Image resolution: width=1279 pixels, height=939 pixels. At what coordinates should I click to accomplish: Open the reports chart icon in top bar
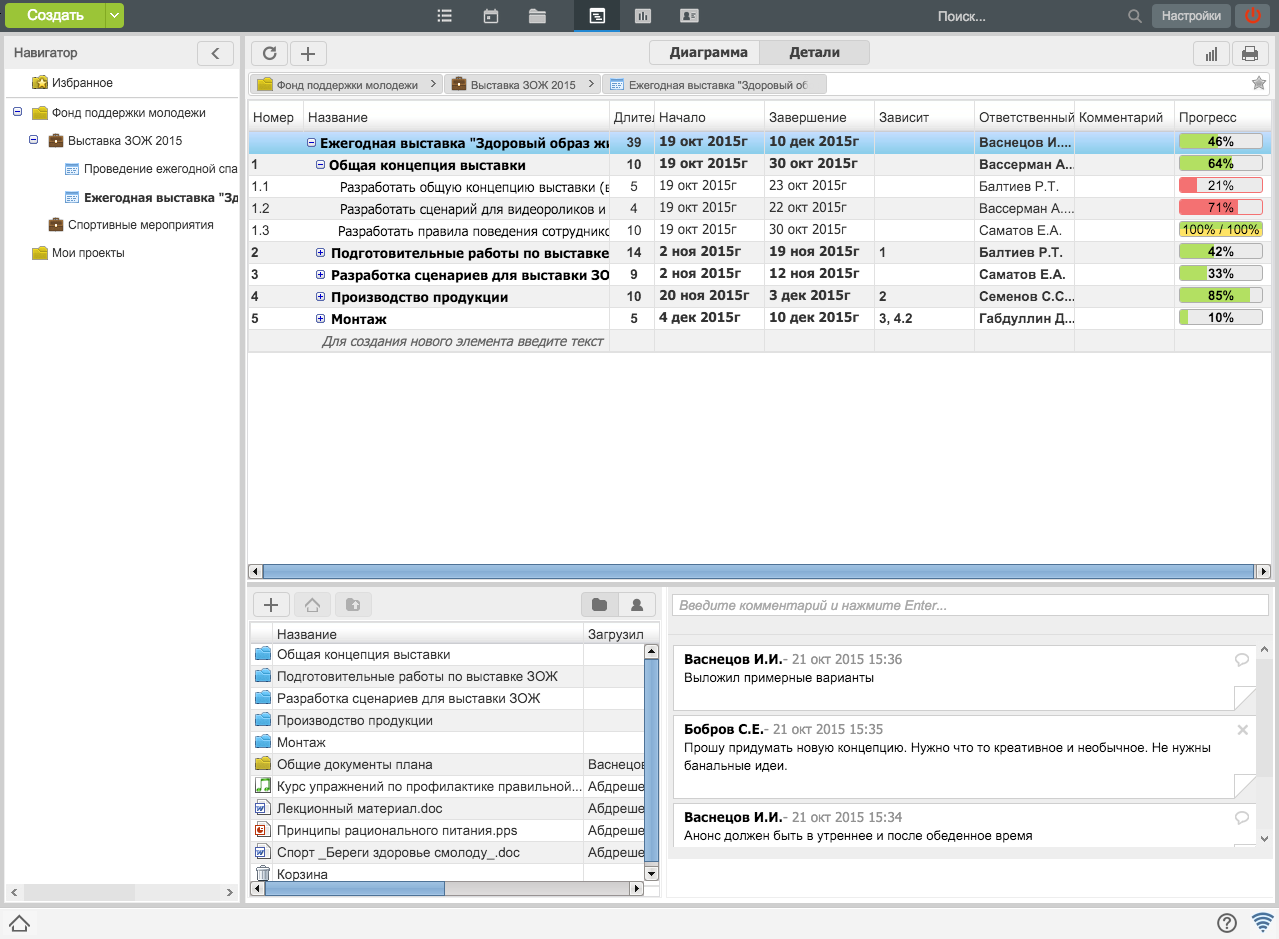(x=642, y=16)
